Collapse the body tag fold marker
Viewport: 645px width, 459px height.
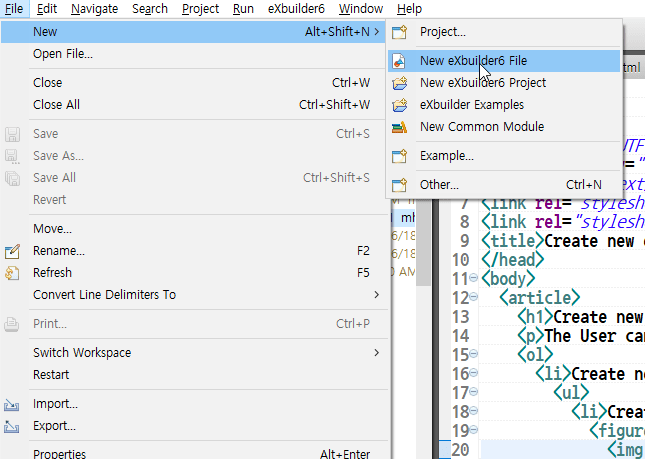(473, 279)
